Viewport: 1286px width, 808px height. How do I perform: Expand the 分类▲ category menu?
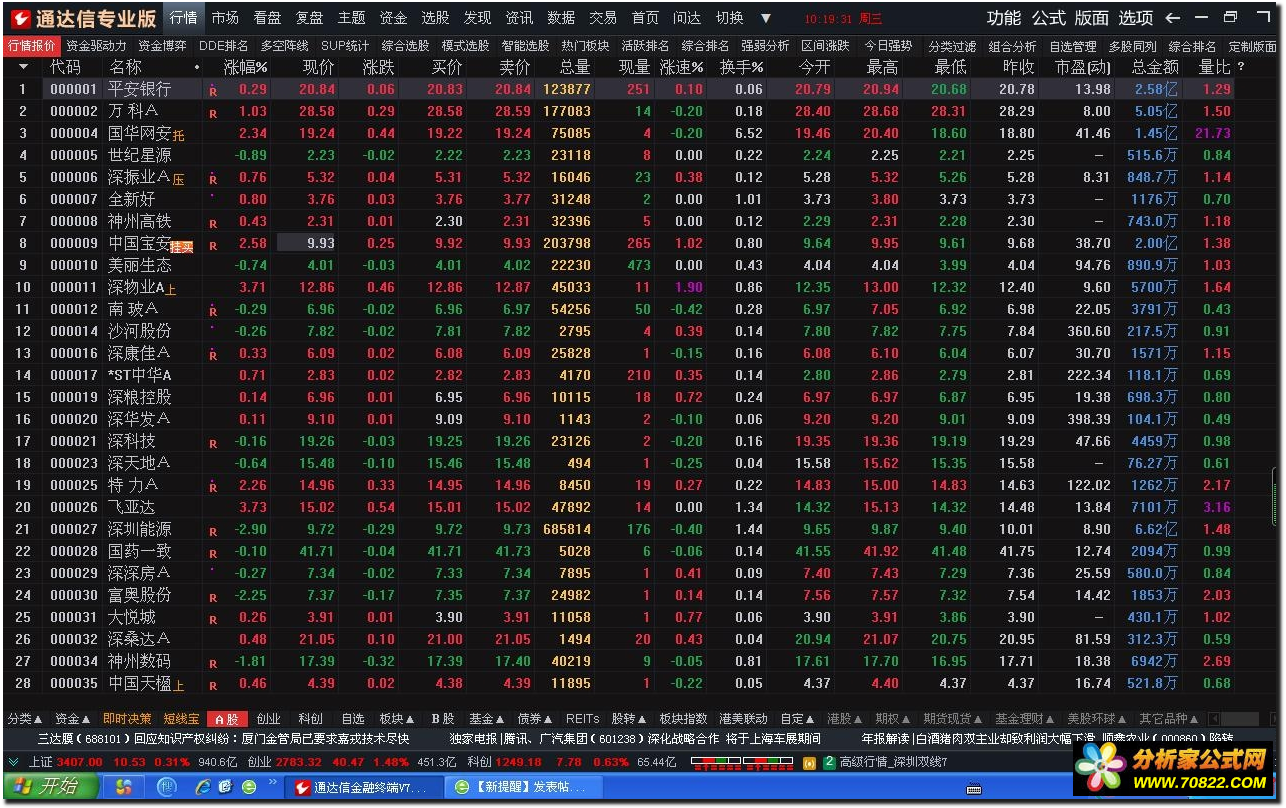pyautogui.click(x=25, y=719)
